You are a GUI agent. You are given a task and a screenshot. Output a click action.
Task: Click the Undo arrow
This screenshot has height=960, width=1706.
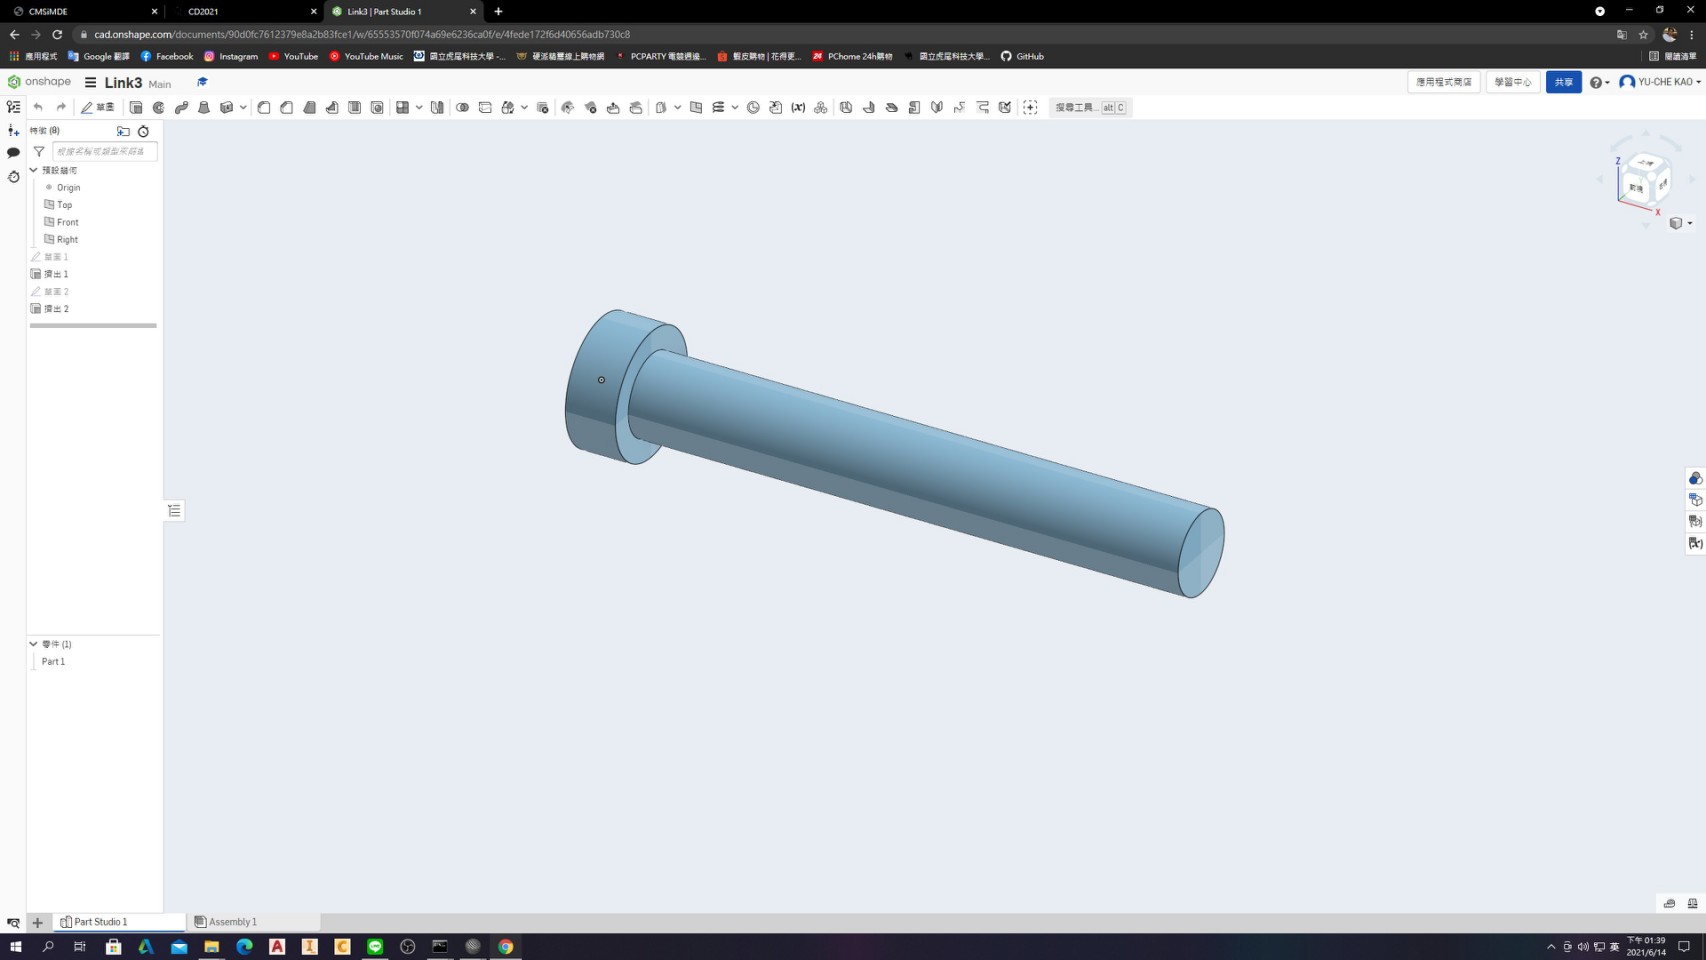coord(38,107)
